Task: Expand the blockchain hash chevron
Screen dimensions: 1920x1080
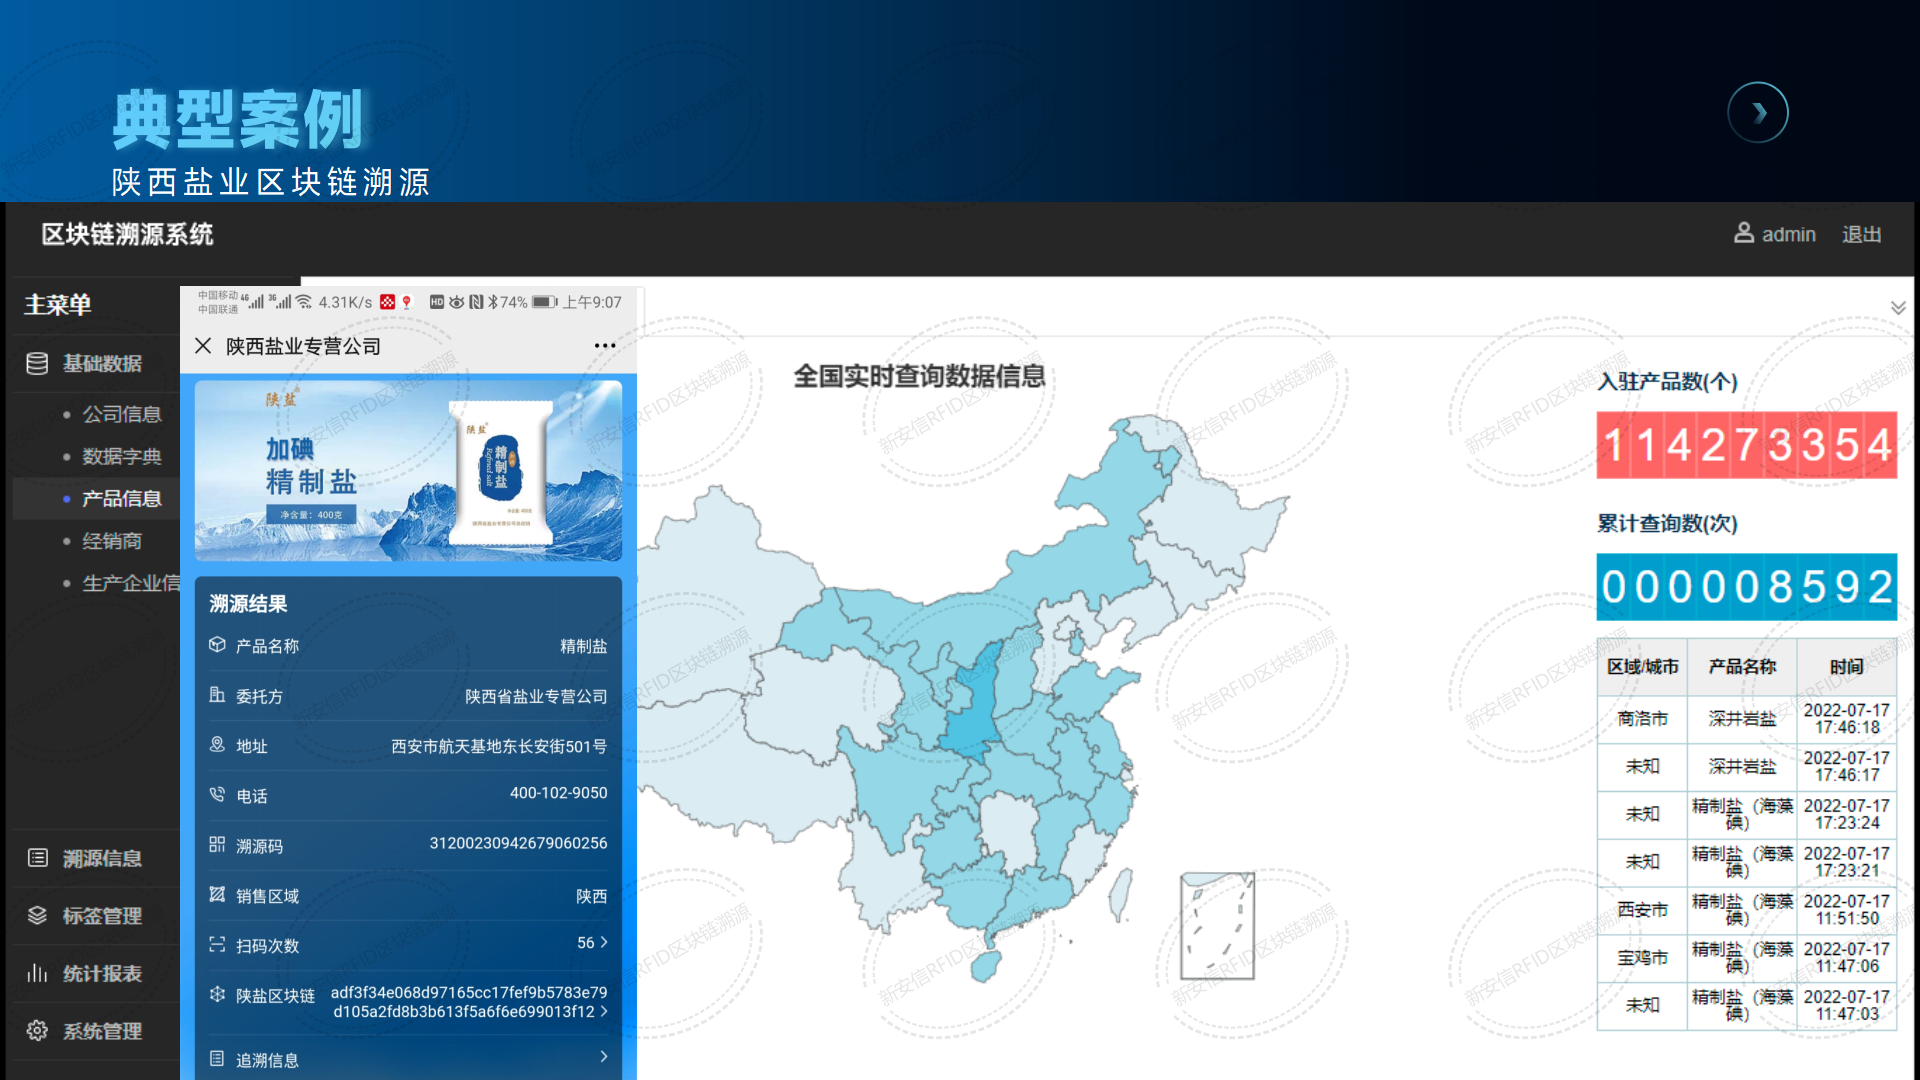Action: tap(604, 1012)
